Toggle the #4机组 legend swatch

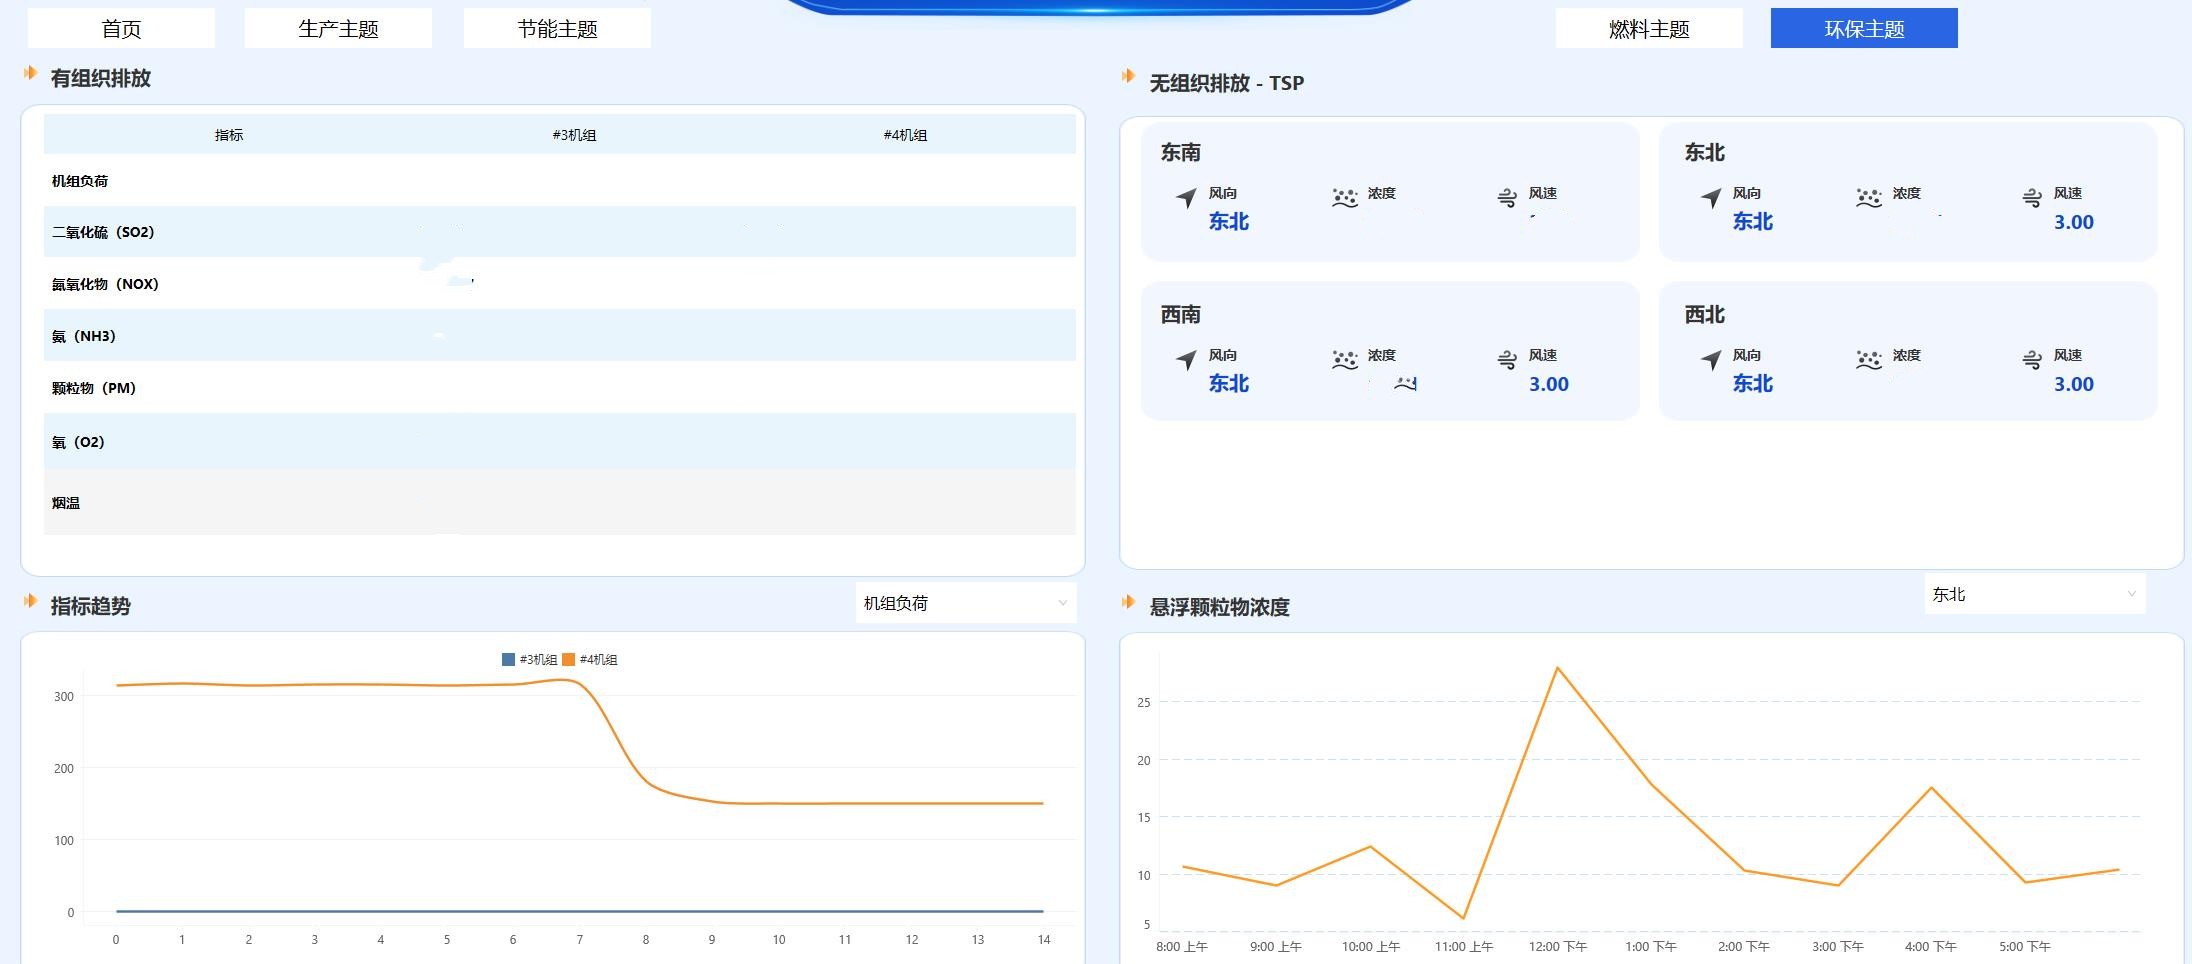click(x=568, y=659)
